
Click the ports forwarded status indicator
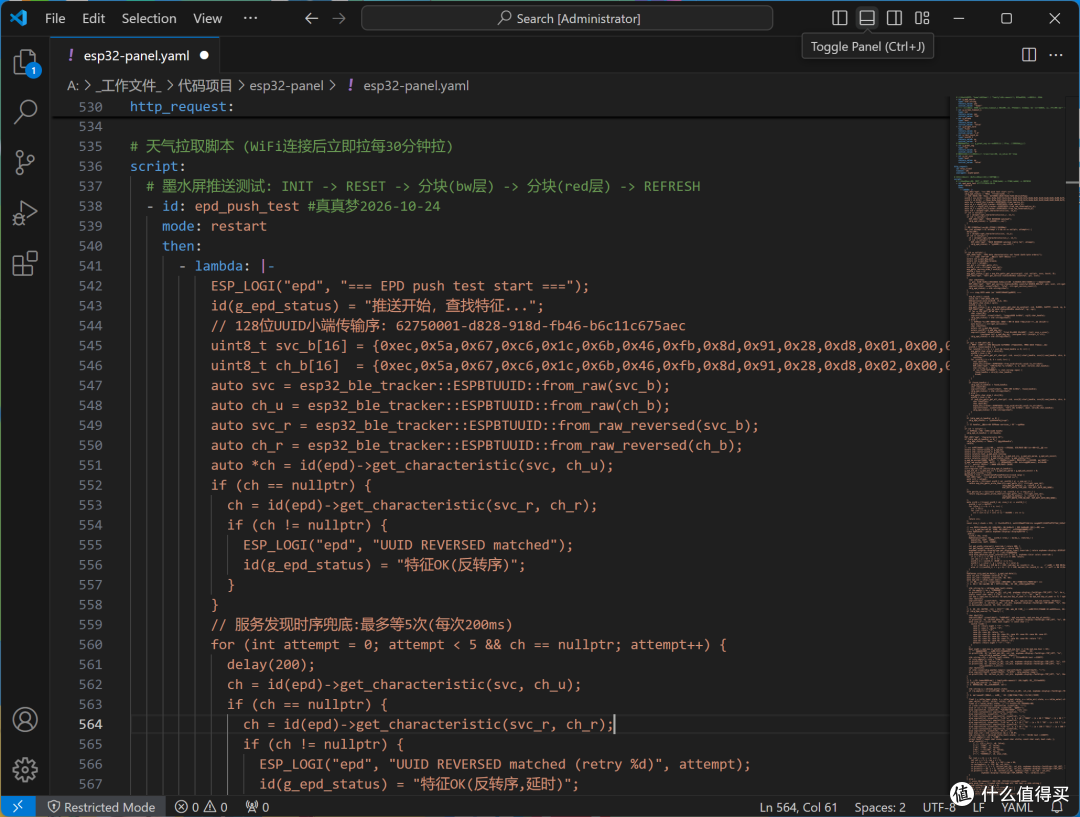pyautogui.click(x=258, y=807)
